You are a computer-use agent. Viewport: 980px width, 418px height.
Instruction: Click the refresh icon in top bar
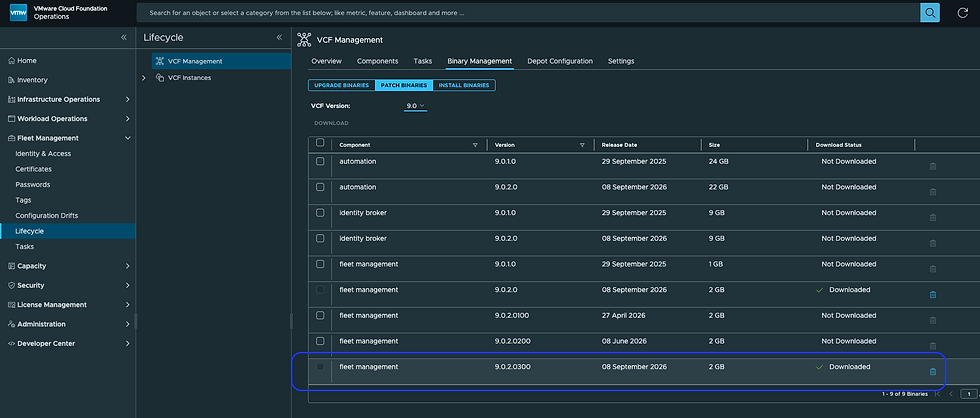pyautogui.click(x=962, y=12)
